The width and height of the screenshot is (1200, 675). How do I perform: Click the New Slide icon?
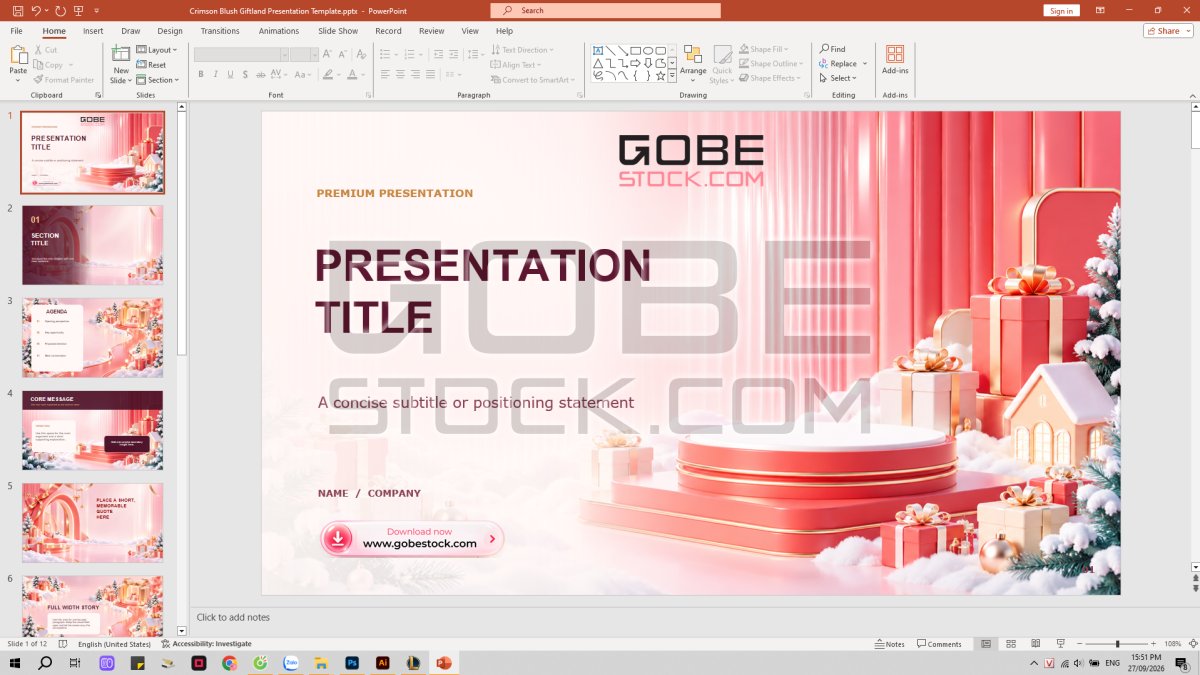(x=121, y=54)
